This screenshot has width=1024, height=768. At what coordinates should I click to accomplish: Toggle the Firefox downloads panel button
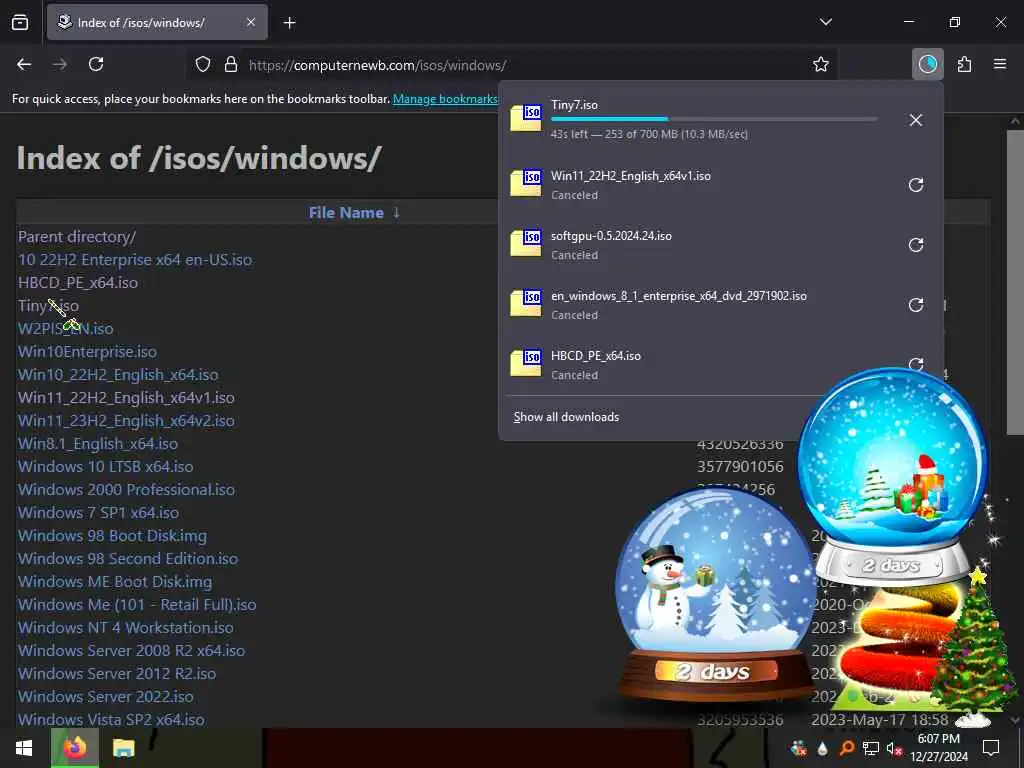927,64
